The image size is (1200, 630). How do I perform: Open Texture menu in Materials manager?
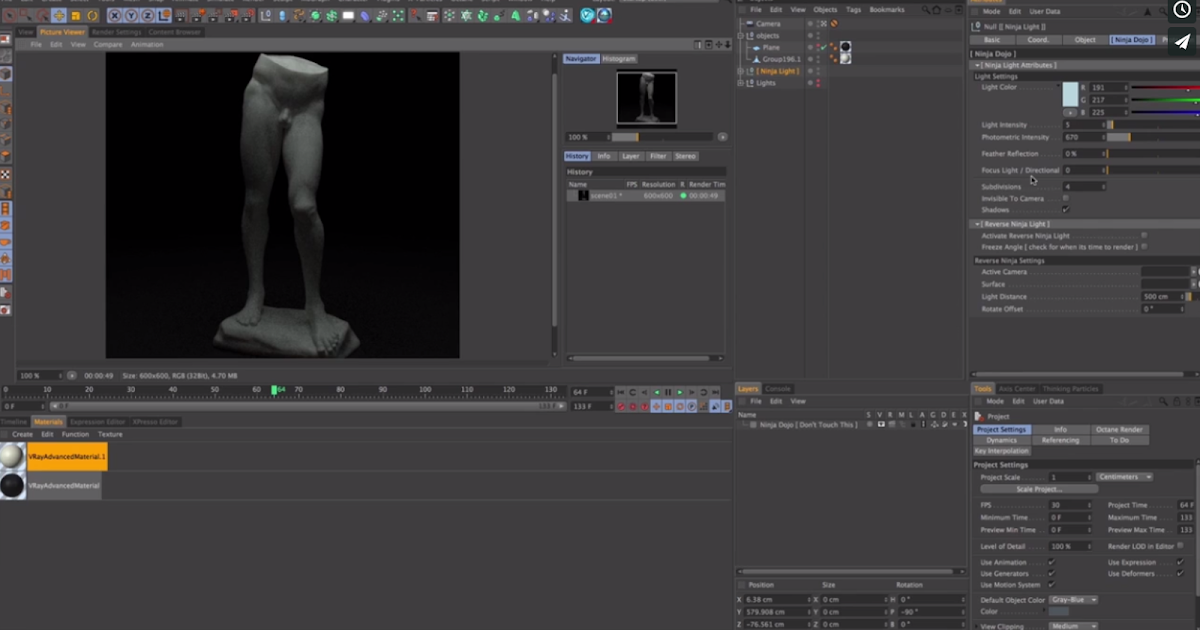[110, 434]
